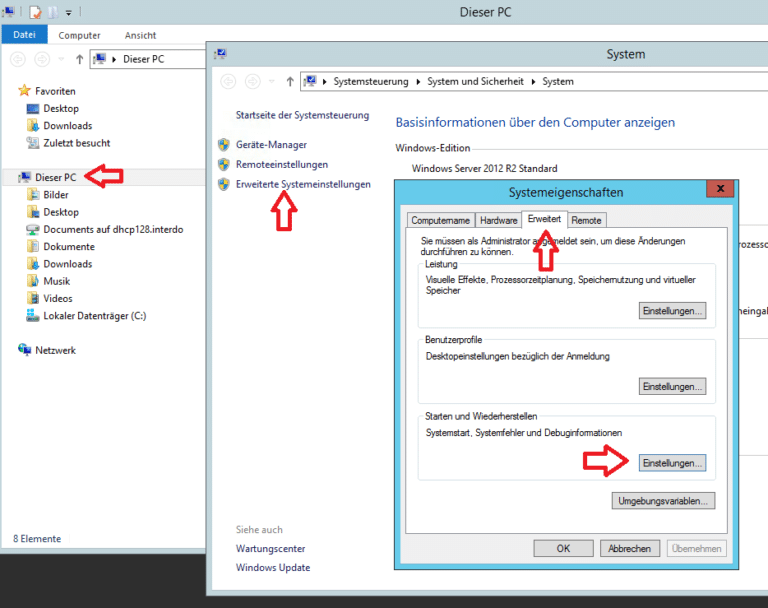Open Erweiterte Systemeinstellungen link
Image resolution: width=768 pixels, height=608 pixels.
[303, 184]
